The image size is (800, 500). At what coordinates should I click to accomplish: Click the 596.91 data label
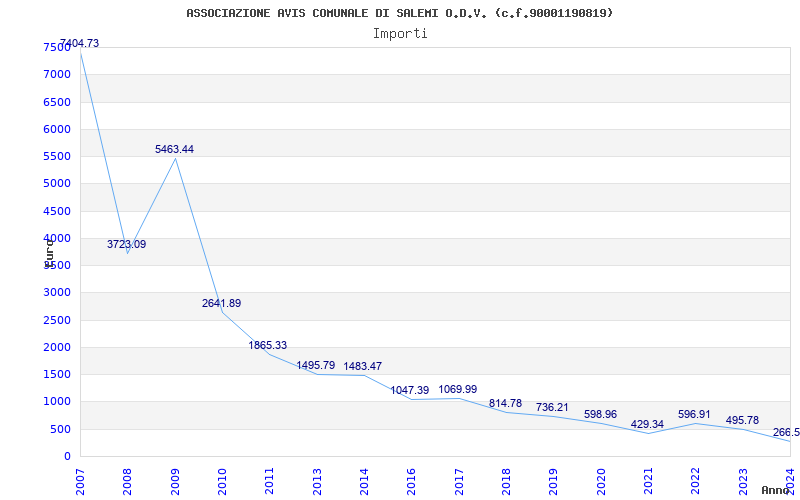[694, 414]
